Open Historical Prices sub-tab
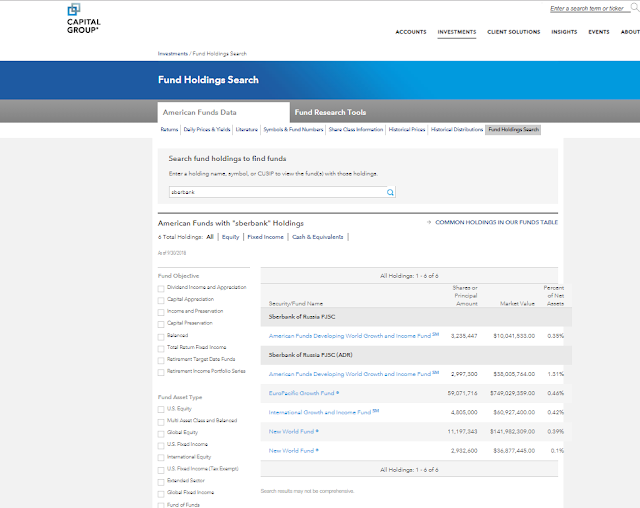 tap(407, 129)
